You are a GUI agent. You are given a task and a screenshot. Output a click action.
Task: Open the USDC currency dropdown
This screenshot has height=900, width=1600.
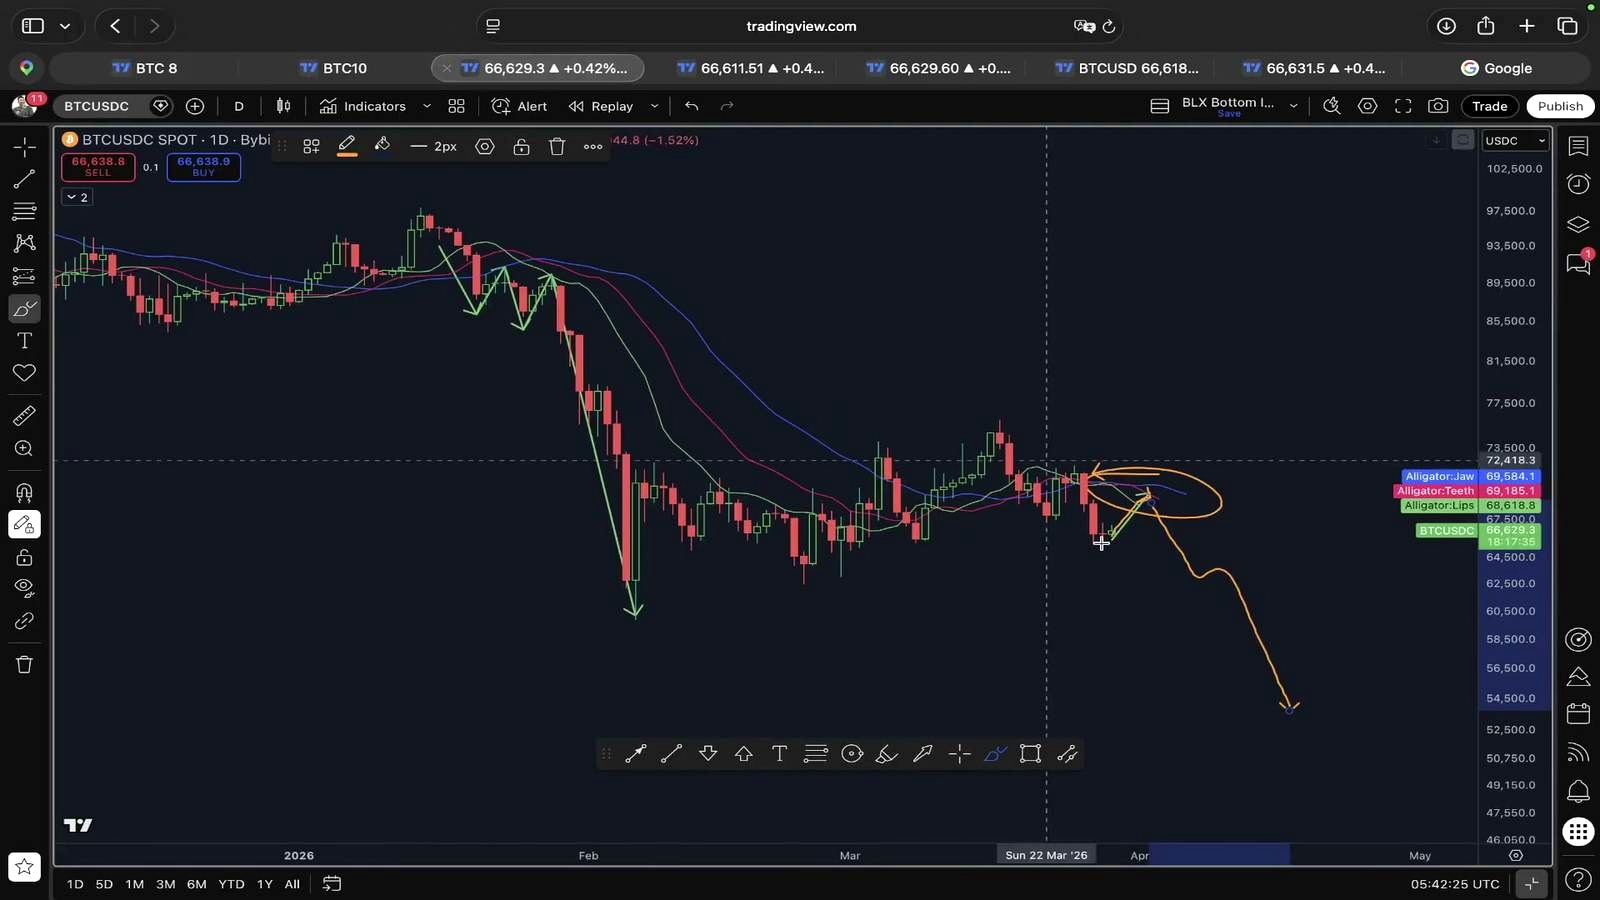coord(1515,141)
